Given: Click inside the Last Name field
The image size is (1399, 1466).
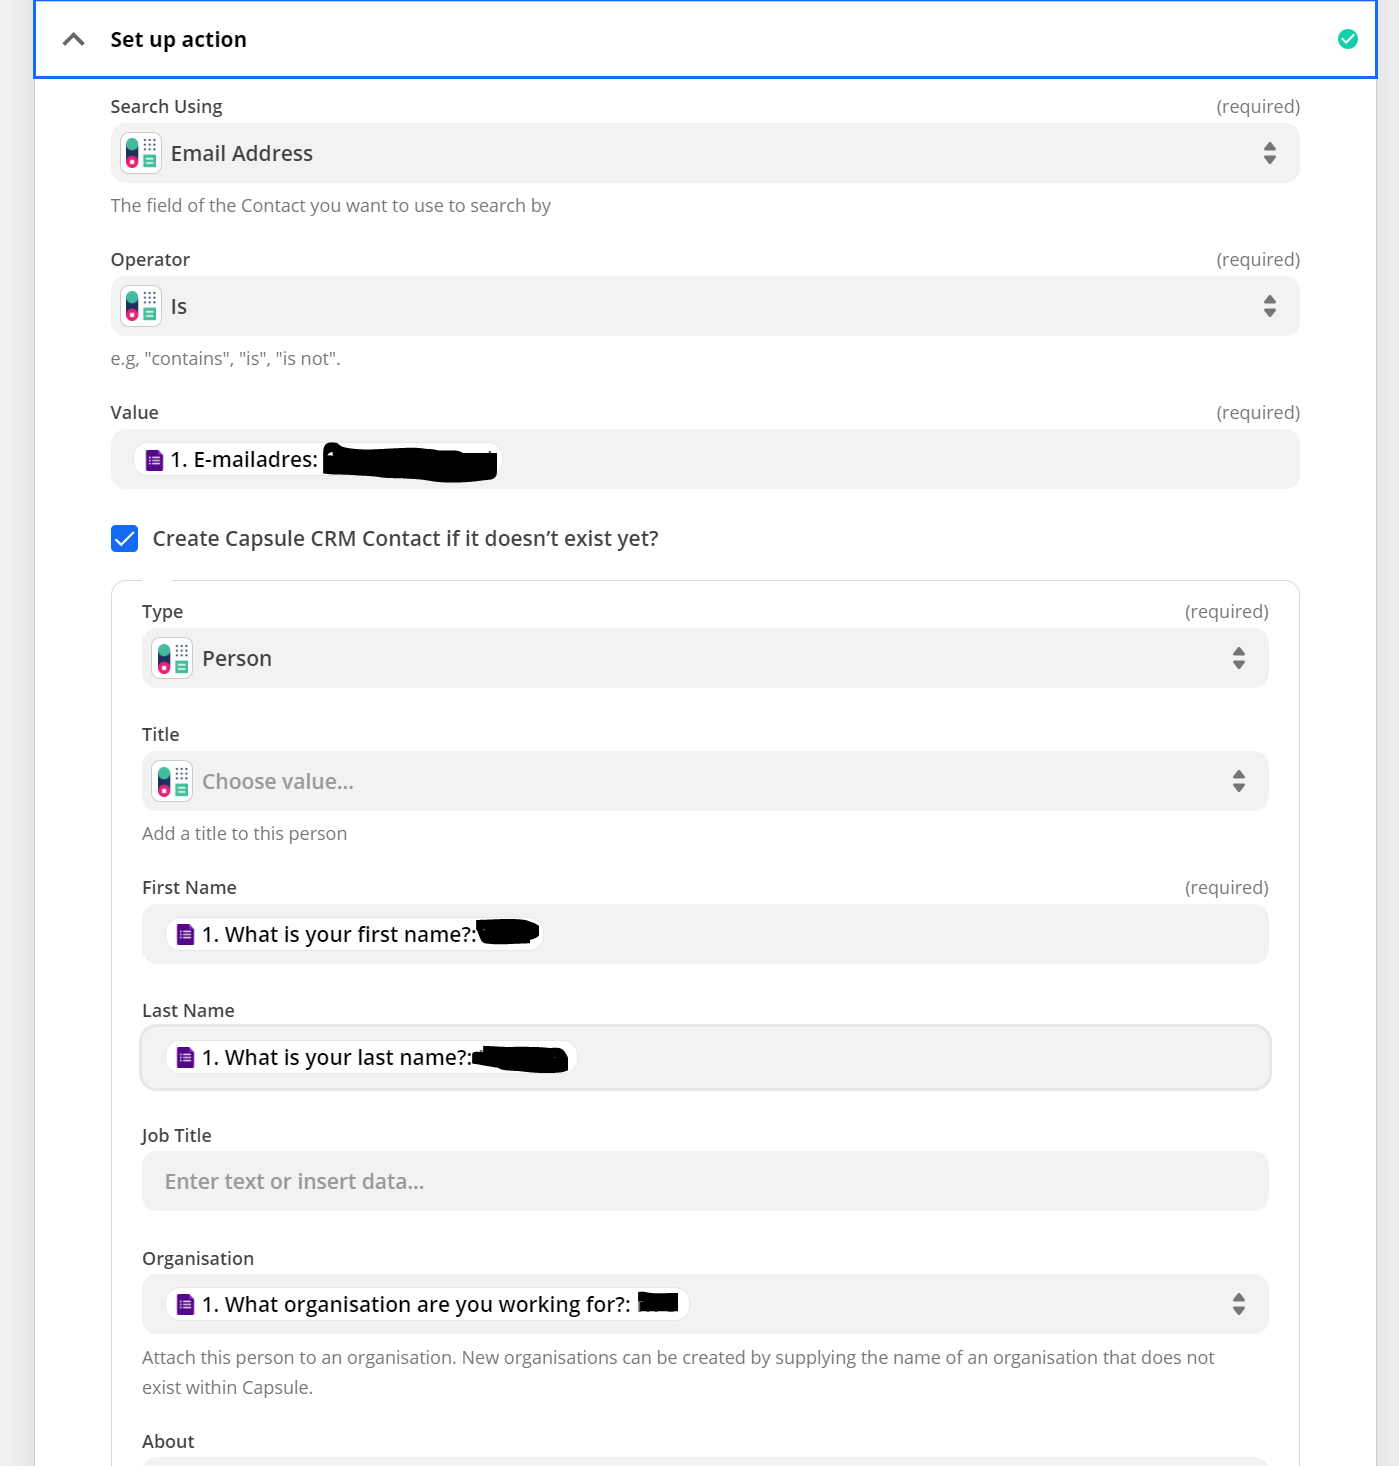Looking at the screenshot, I should (920, 1058).
